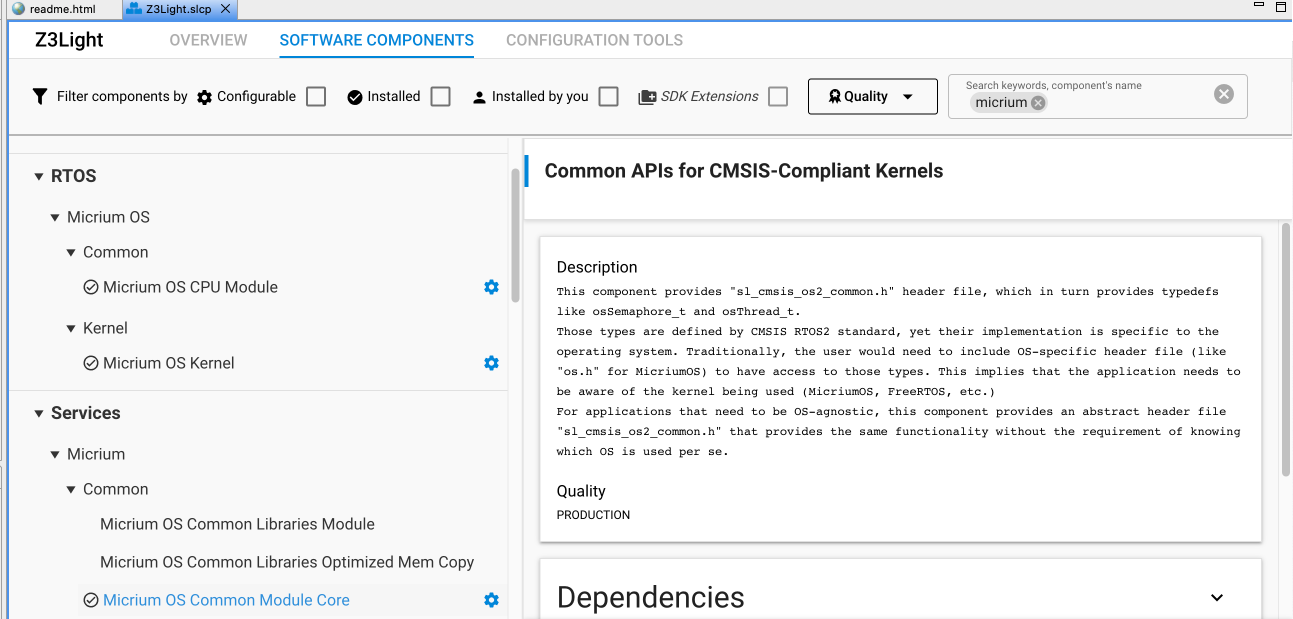Screen dimensions: 1293x619
Task: Open the CONFIGURATION TOOLS tab
Action: click(x=594, y=40)
